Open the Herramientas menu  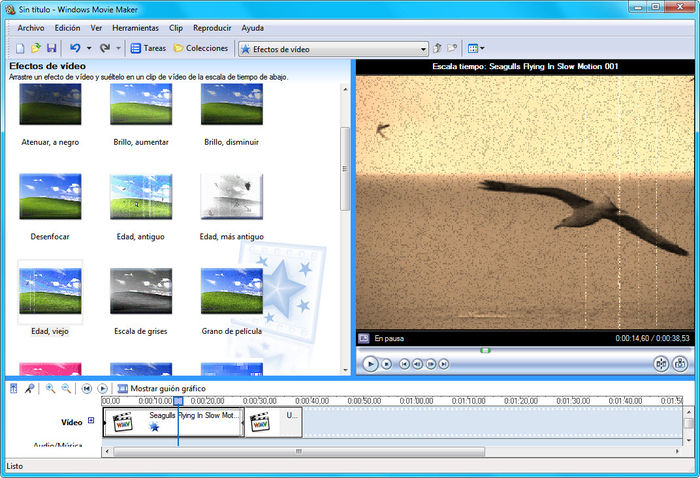tap(134, 28)
